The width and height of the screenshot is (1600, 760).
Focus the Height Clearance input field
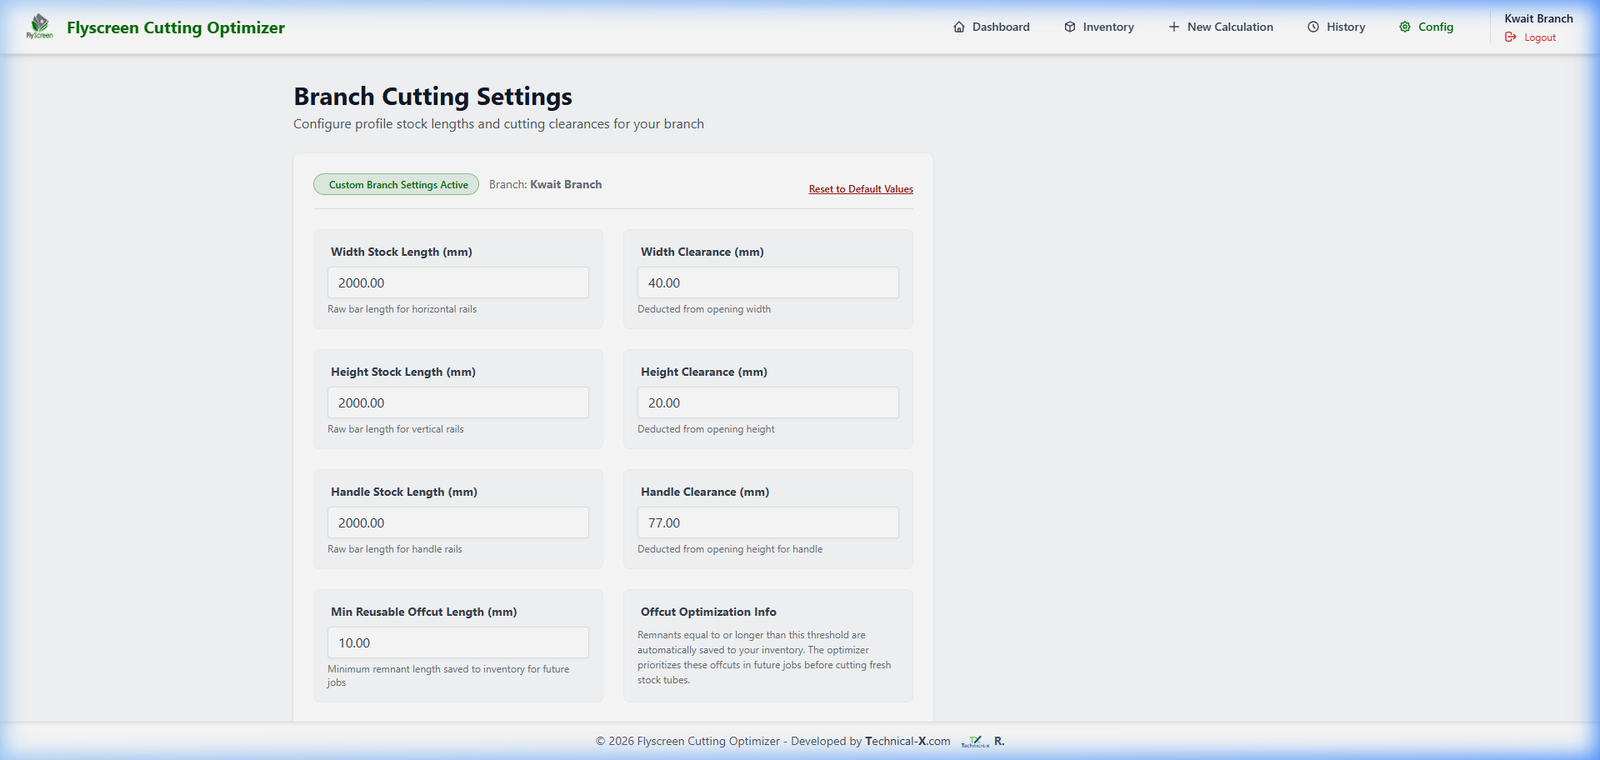click(x=768, y=403)
